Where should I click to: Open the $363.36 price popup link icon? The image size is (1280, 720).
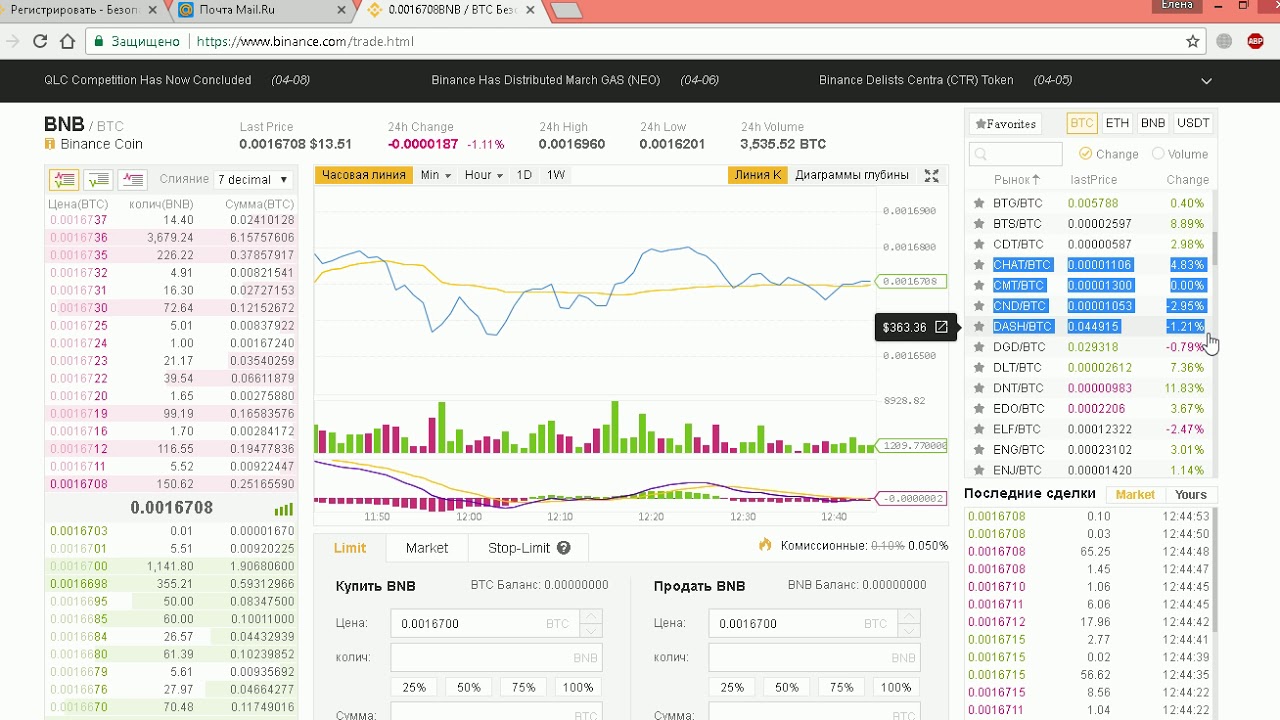pos(941,327)
